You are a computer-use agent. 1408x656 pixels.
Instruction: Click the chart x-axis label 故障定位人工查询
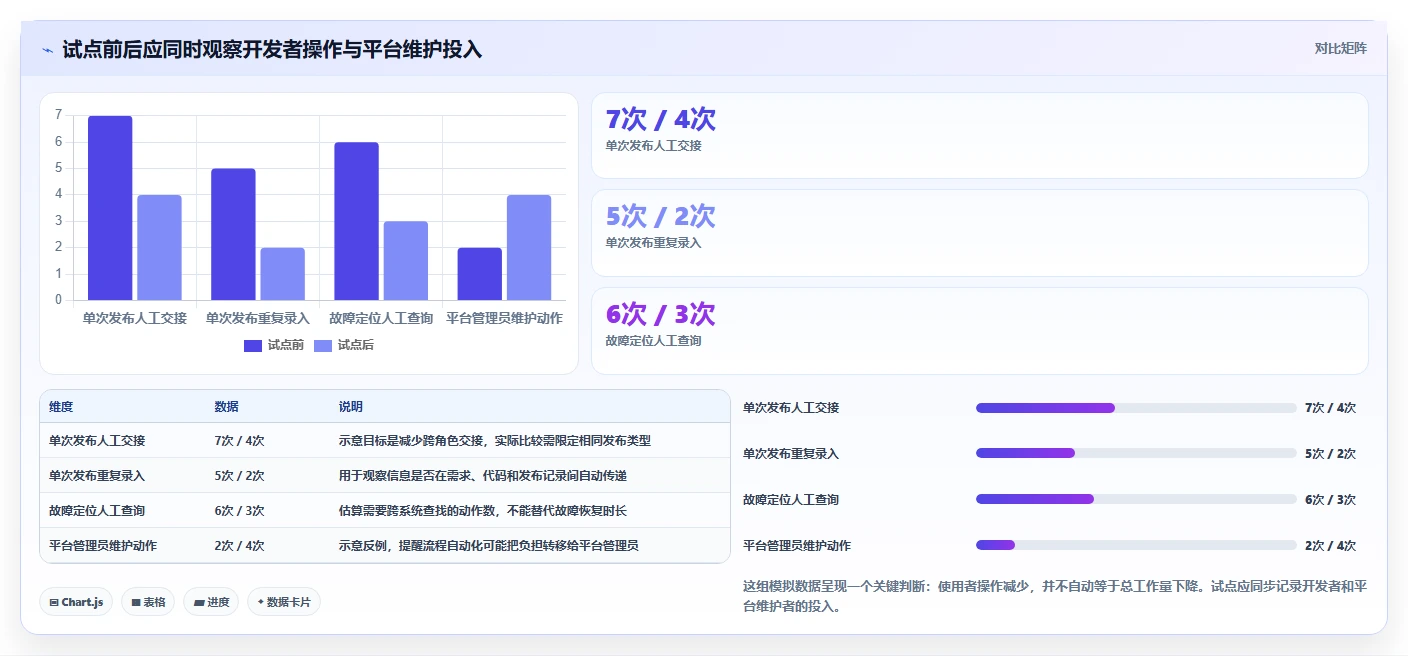click(x=381, y=318)
